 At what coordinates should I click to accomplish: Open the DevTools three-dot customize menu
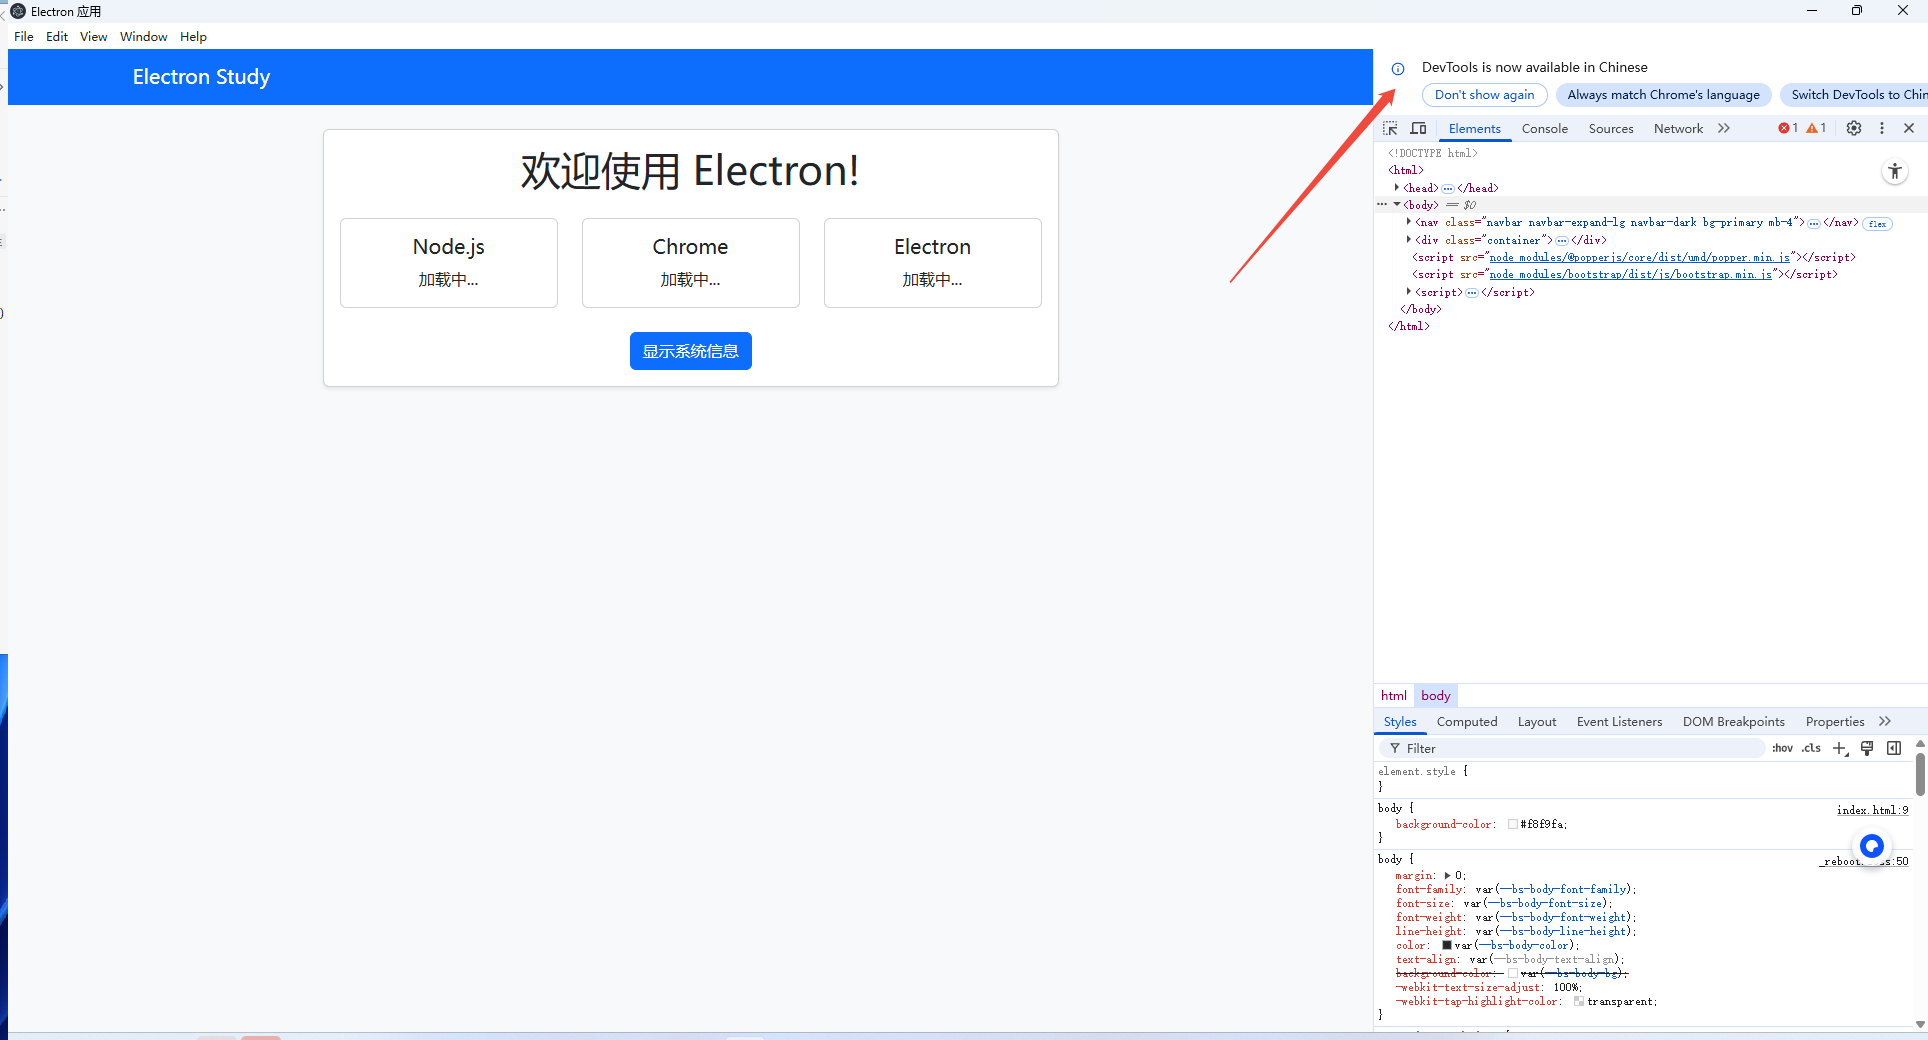1882,128
